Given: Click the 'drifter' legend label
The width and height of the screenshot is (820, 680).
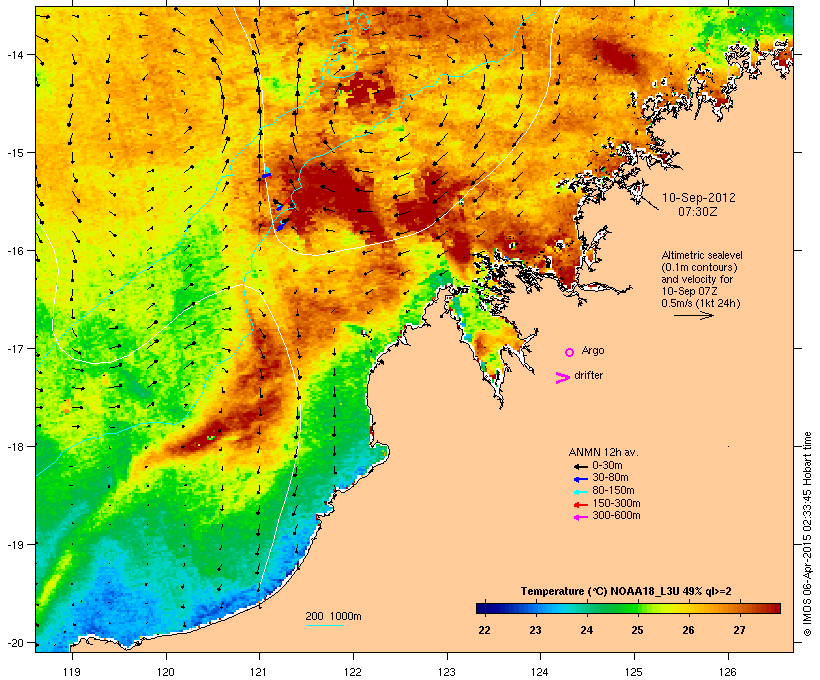Looking at the screenshot, I should click(588, 375).
